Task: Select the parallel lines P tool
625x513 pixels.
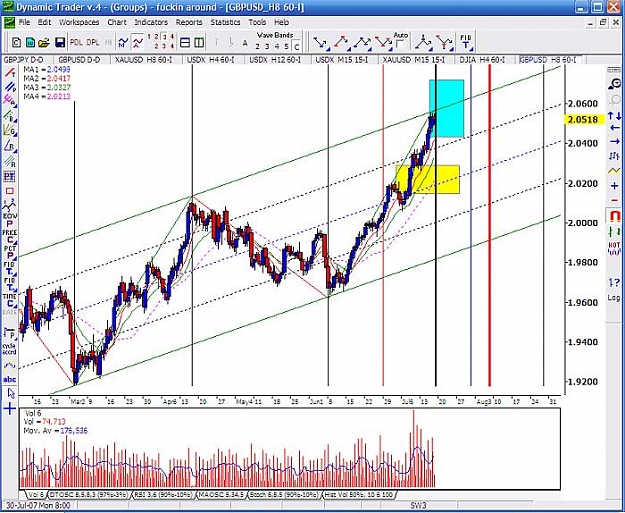Action: tap(10, 87)
